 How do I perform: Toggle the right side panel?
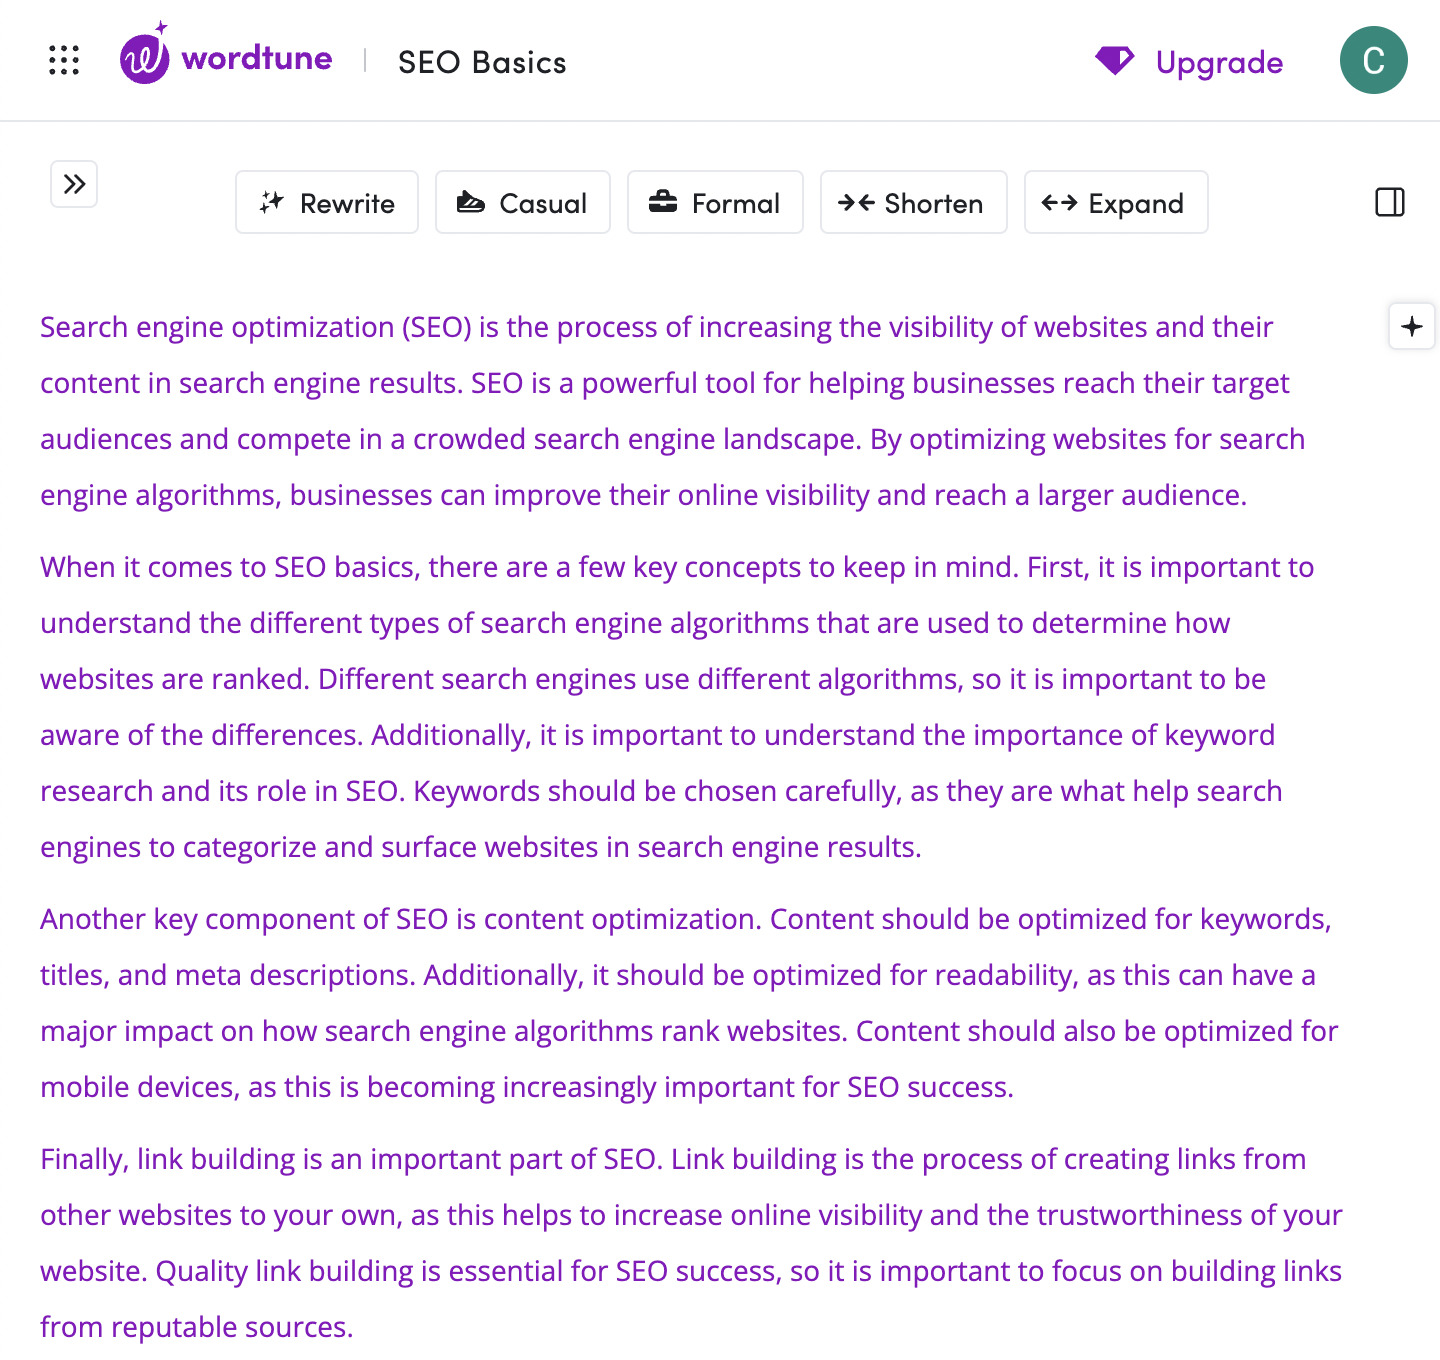pos(1390,202)
